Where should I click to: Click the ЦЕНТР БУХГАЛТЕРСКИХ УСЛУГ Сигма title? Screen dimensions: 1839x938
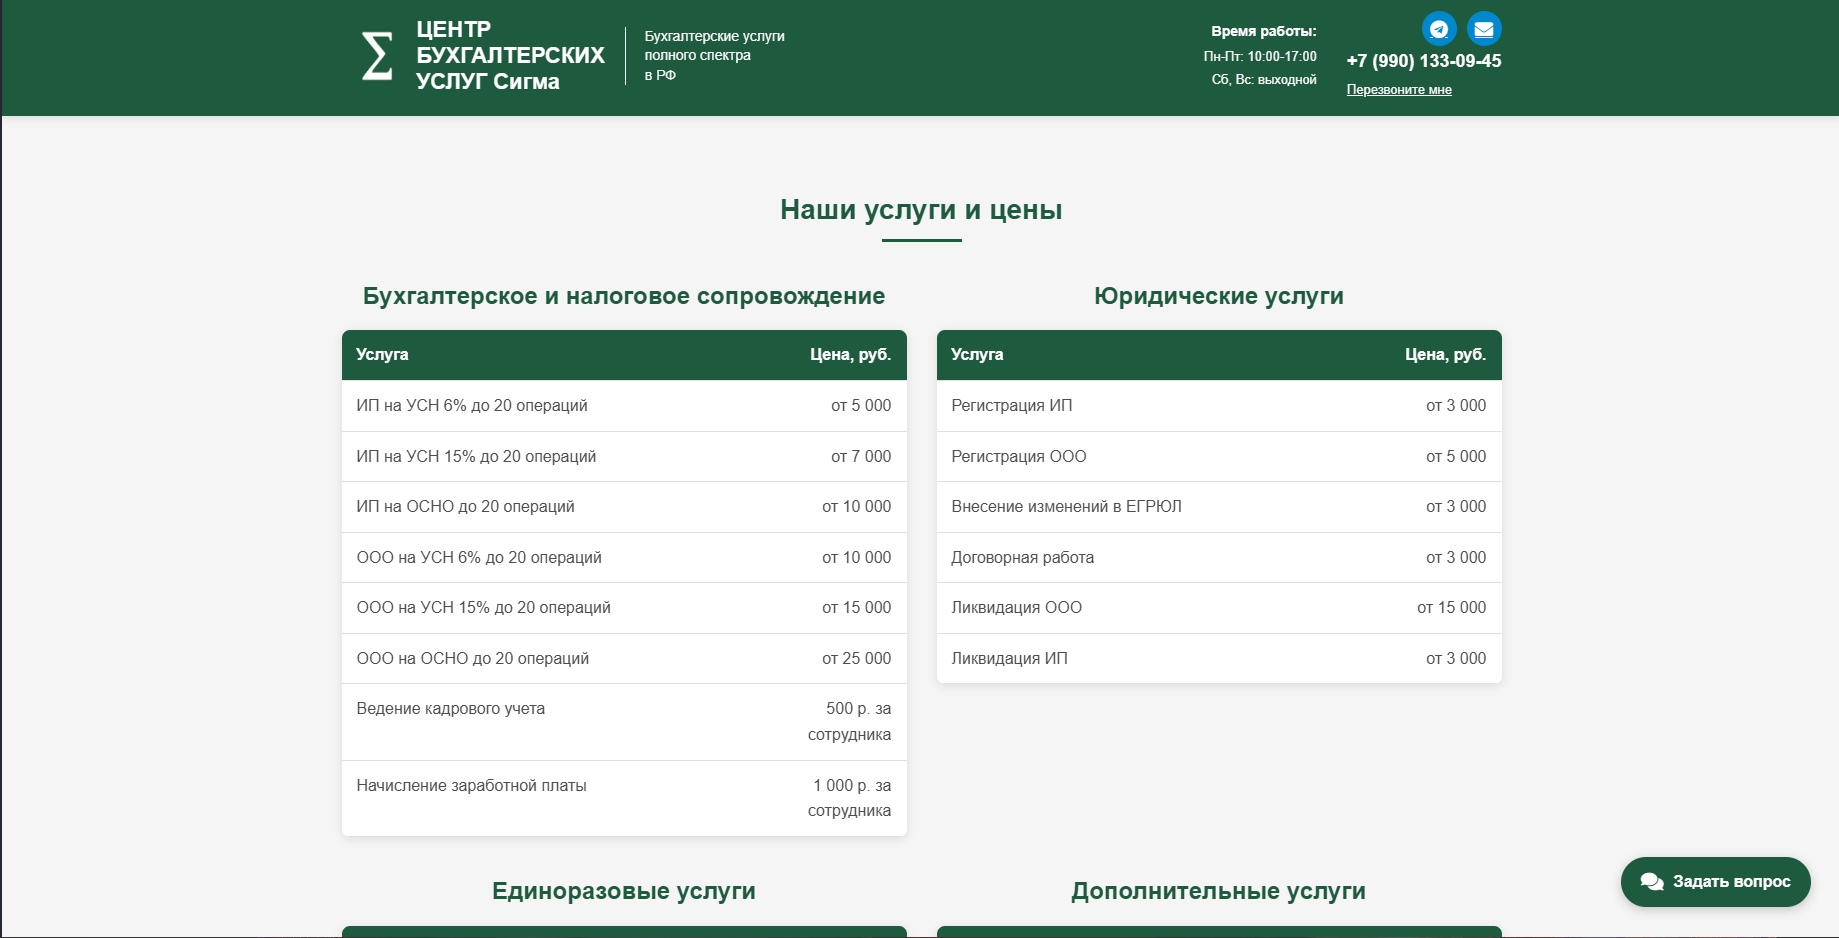pos(510,56)
